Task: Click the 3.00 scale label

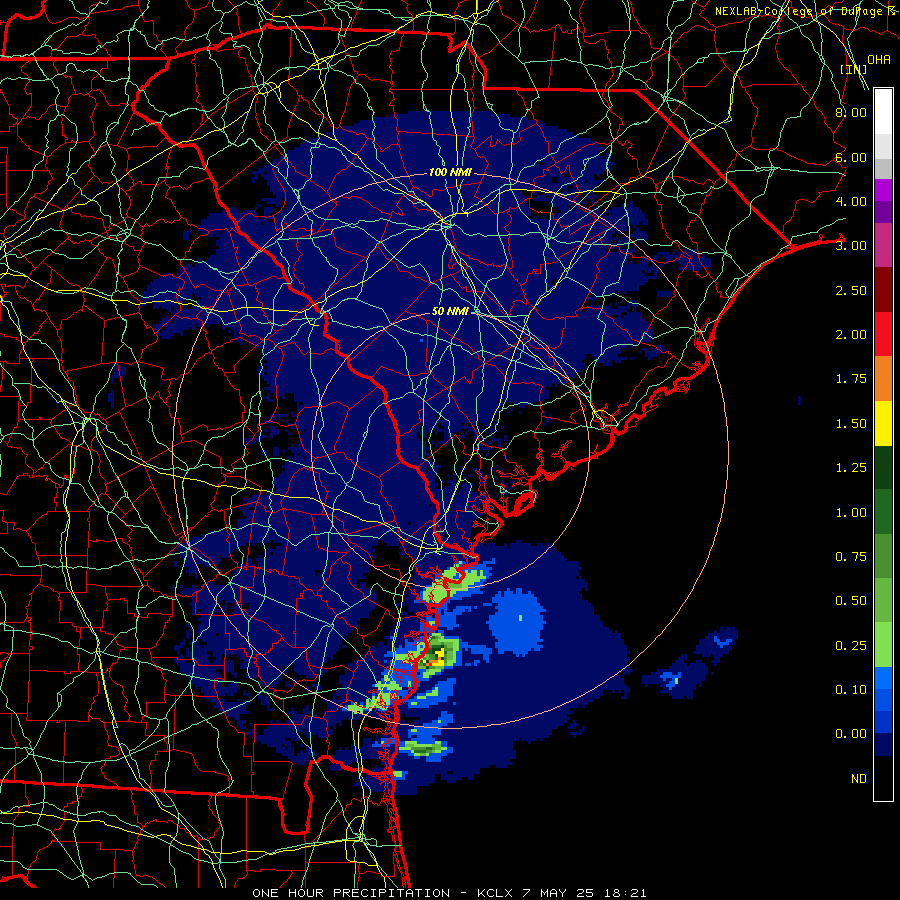Action: (x=851, y=246)
